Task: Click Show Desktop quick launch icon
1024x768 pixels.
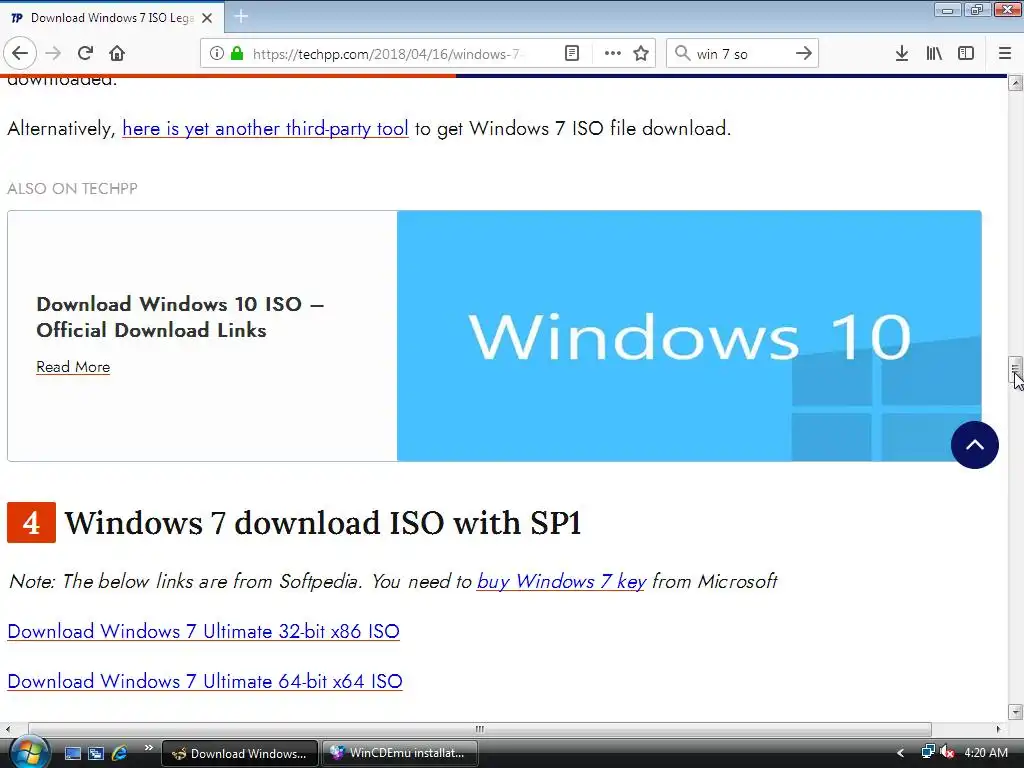Action: coord(72,754)
